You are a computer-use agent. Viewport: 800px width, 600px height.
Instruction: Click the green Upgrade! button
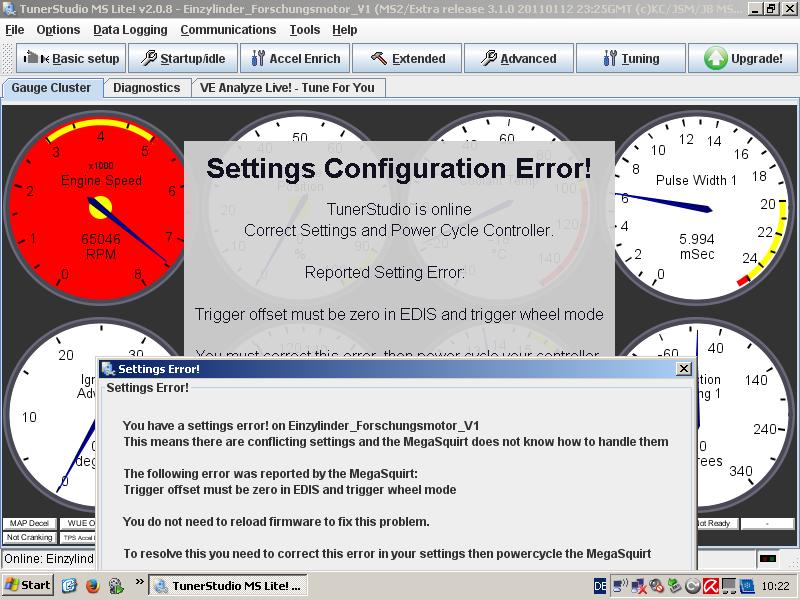click(744, 58)
